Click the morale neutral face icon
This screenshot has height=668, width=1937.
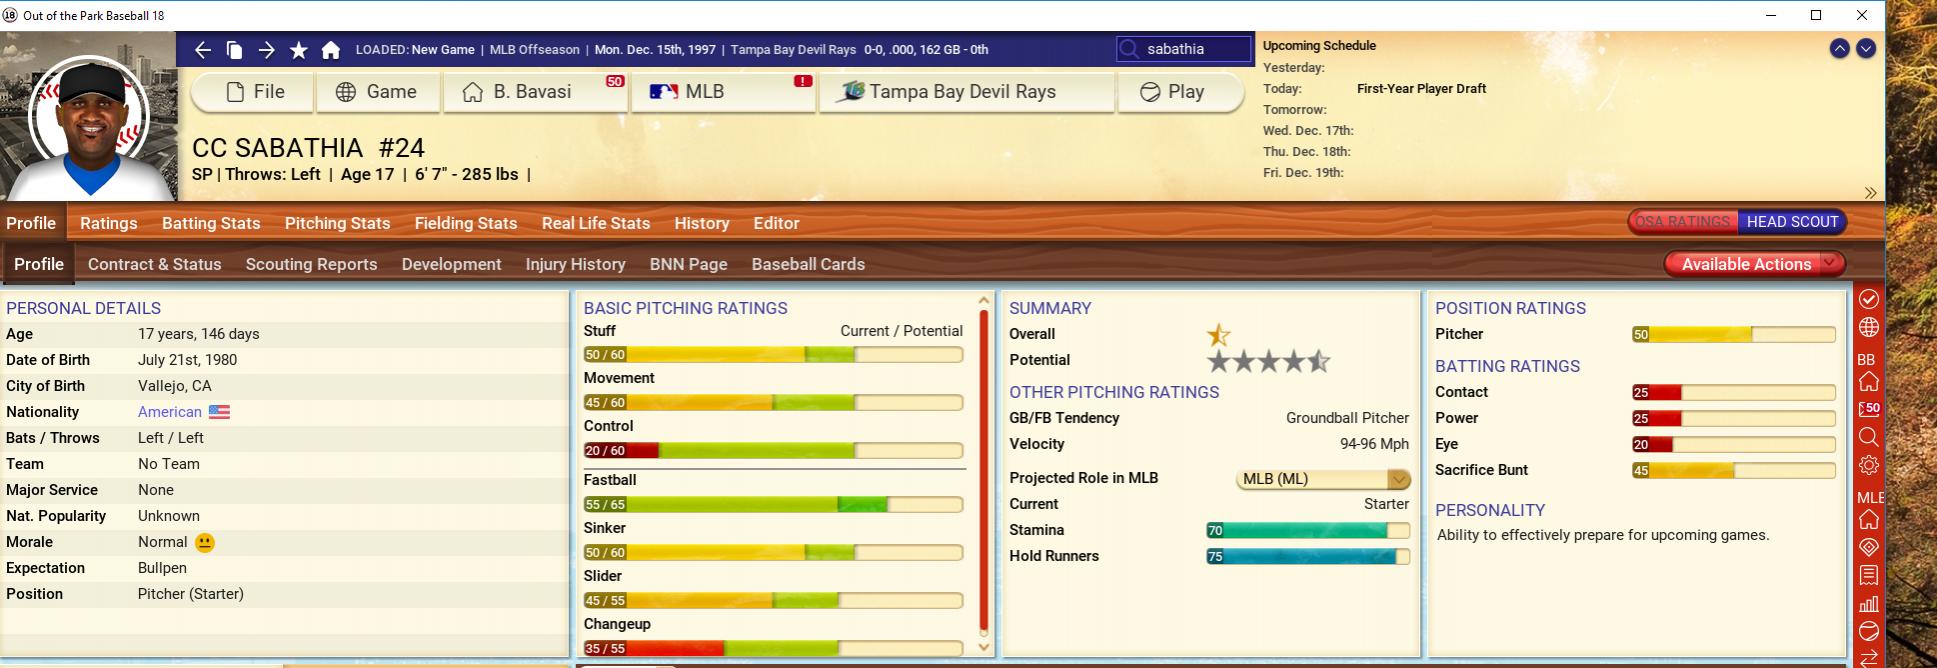tap(205, 542)
